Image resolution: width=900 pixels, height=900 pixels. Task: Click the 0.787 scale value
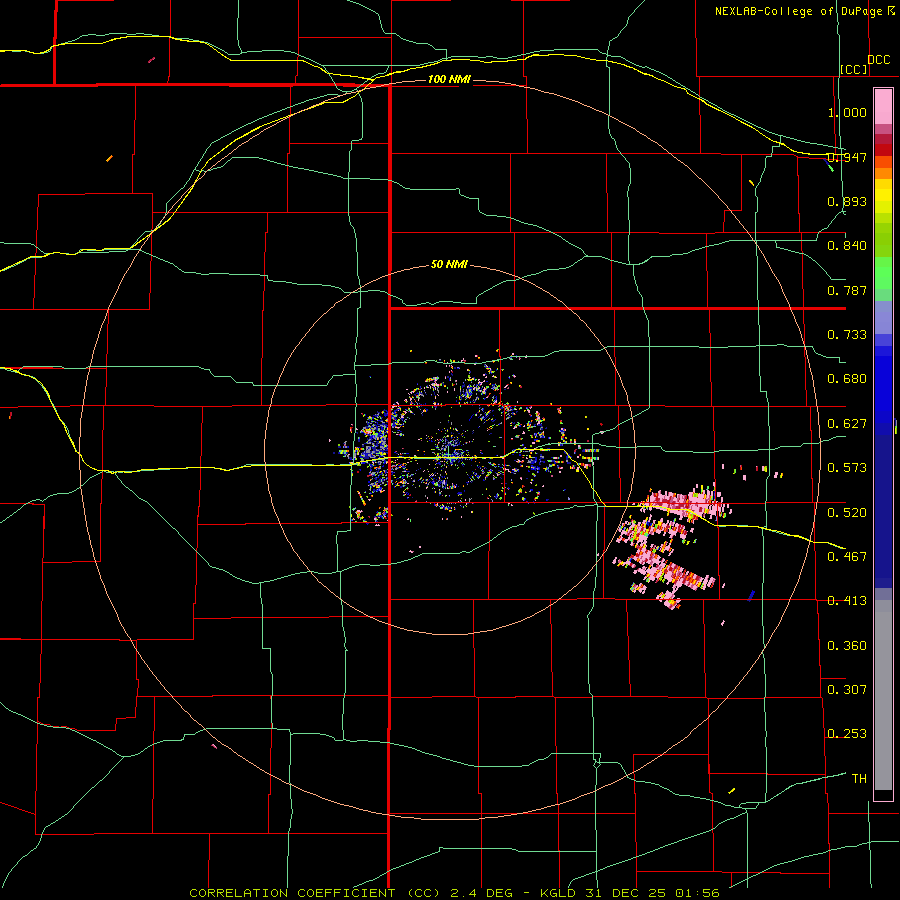847,290
